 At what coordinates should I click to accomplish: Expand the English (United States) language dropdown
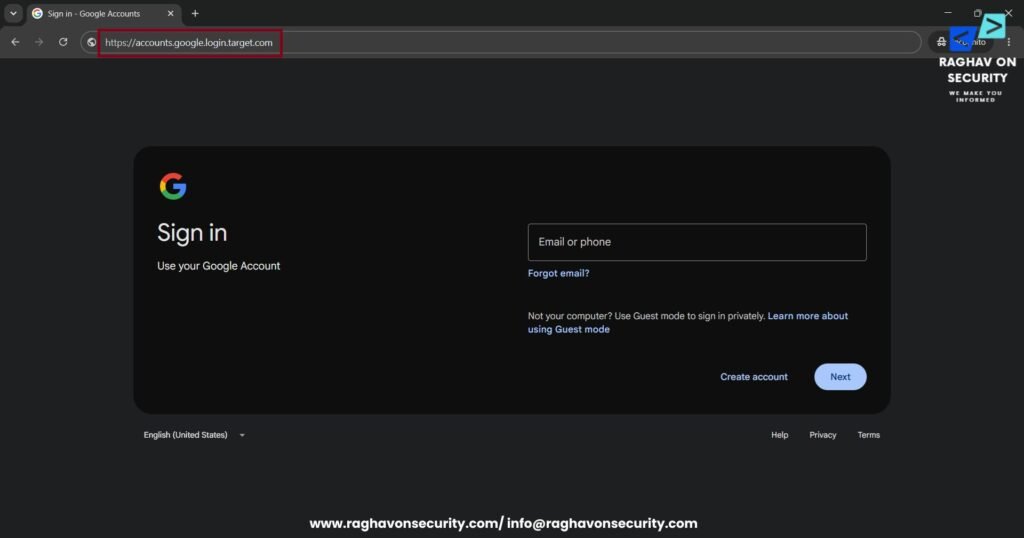coord(194,435)
